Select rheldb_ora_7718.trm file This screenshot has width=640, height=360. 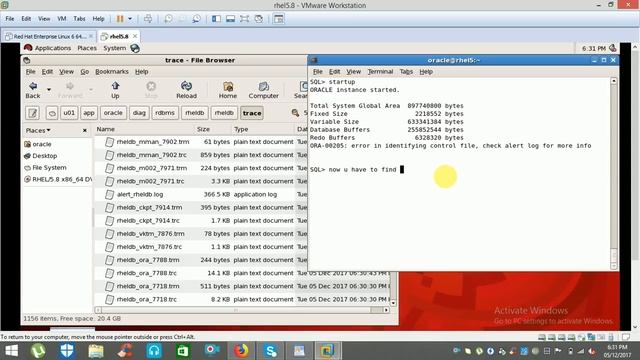pos(148,286)
